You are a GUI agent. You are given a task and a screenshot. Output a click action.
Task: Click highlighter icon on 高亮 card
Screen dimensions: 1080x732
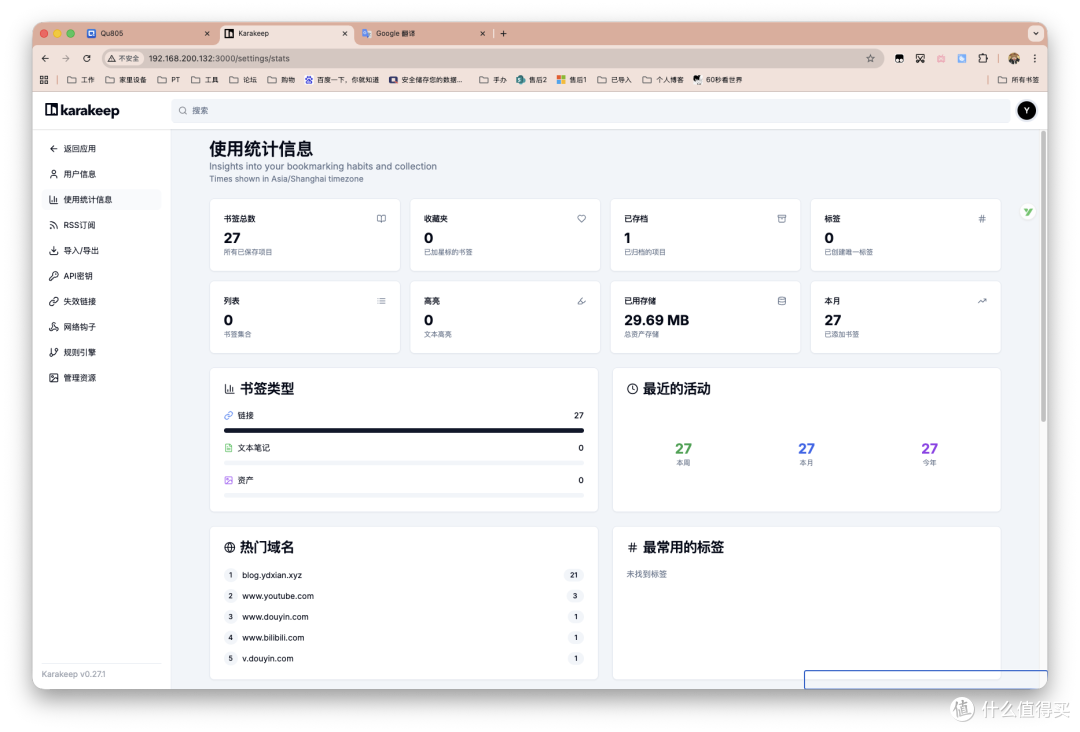[x=581, y=301]
